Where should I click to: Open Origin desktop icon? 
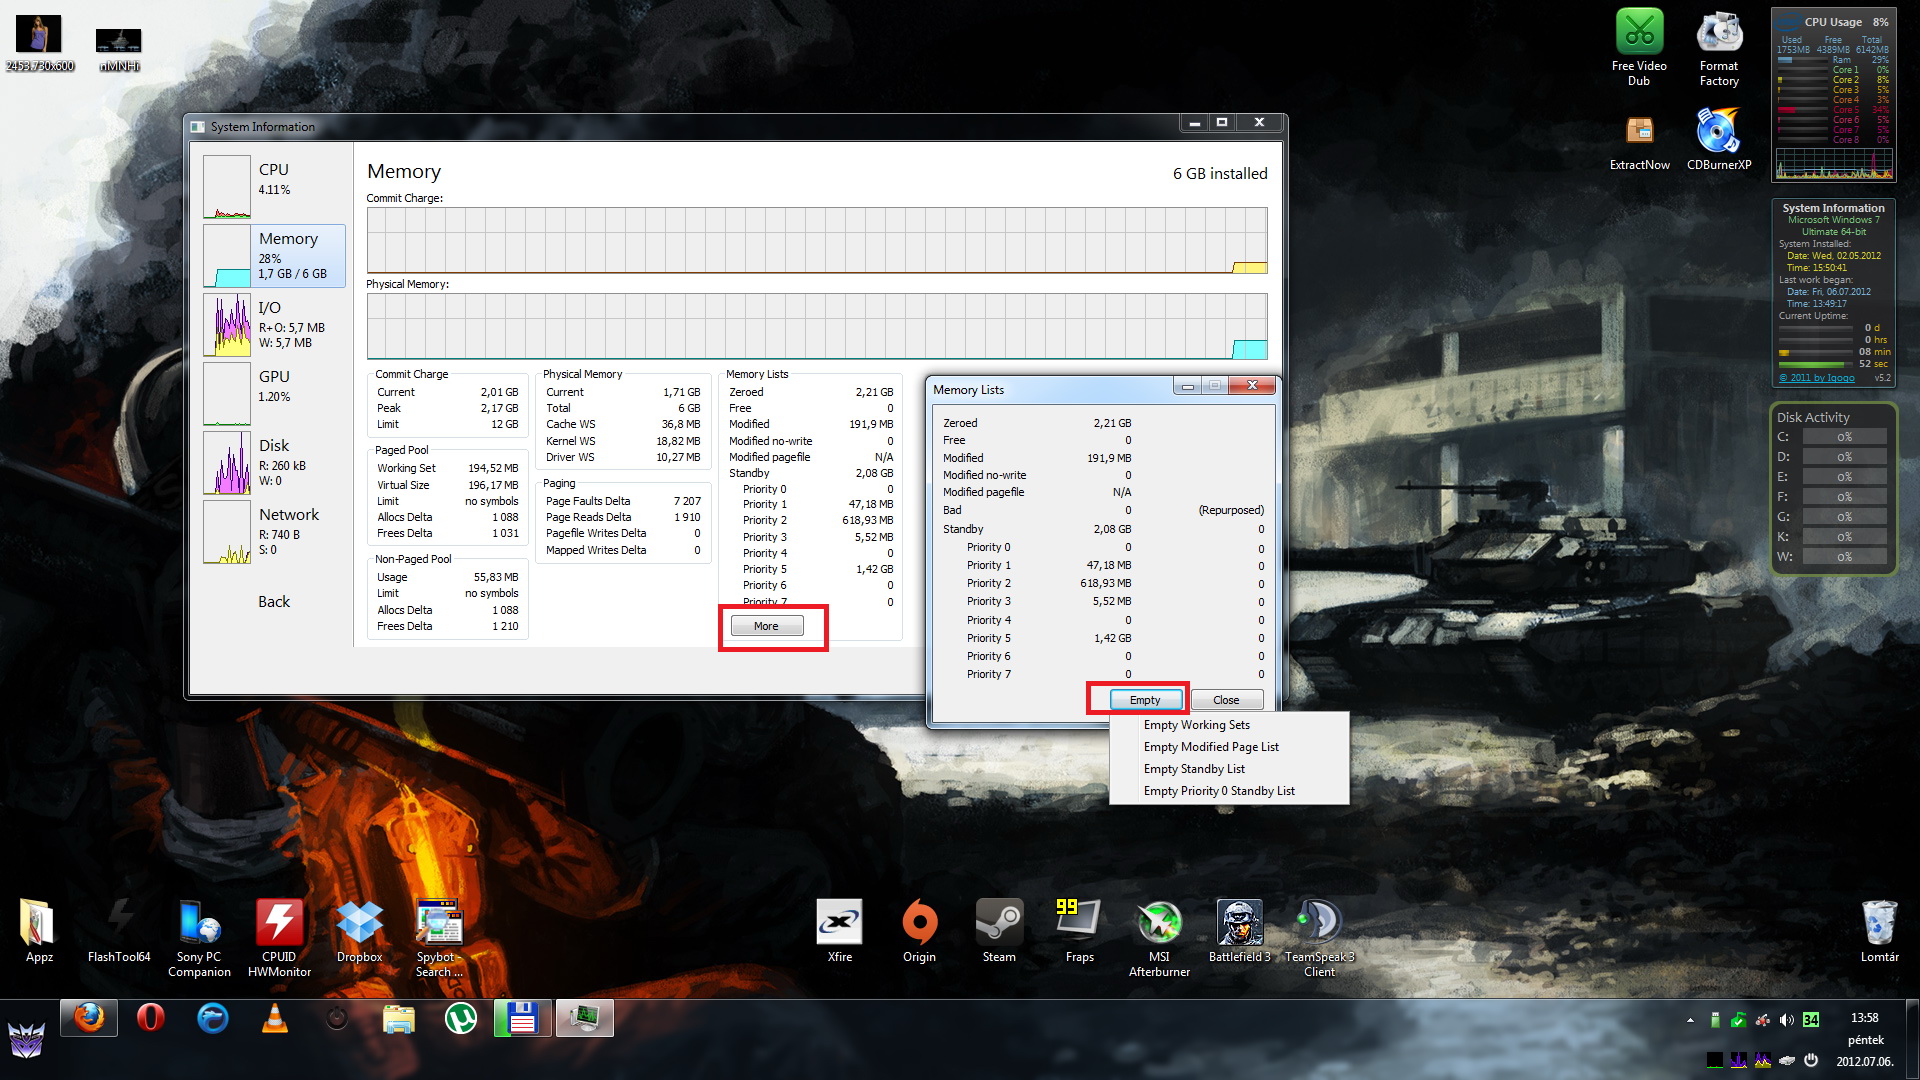pyautogui.click(x=919, y=931)
